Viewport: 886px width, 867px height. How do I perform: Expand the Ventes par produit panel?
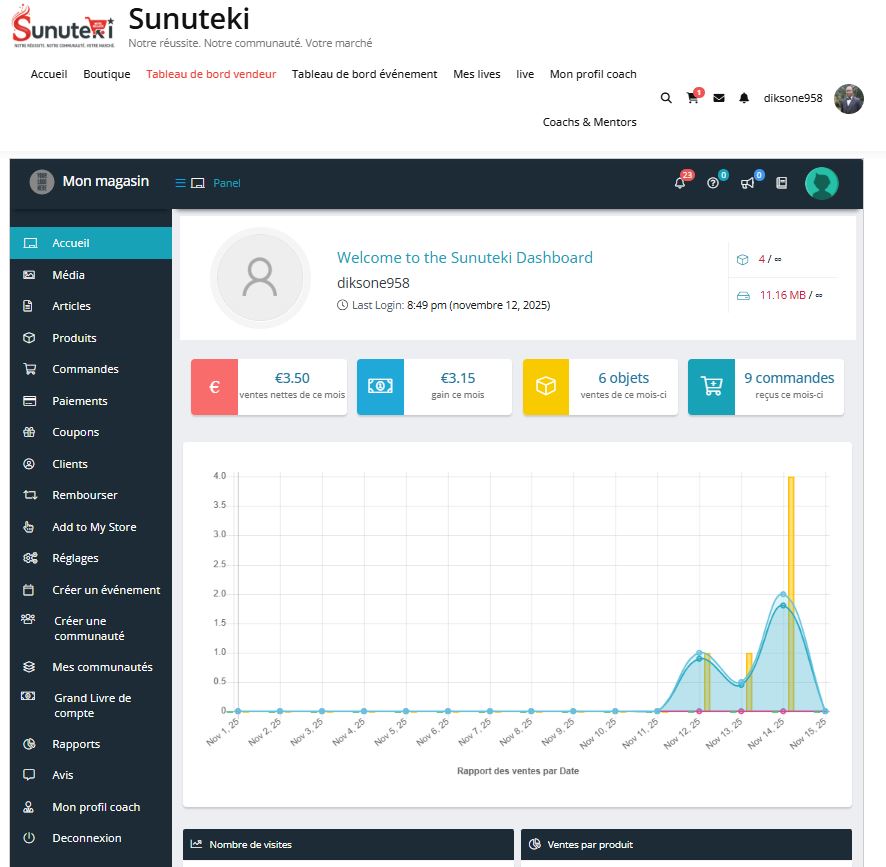686,844
